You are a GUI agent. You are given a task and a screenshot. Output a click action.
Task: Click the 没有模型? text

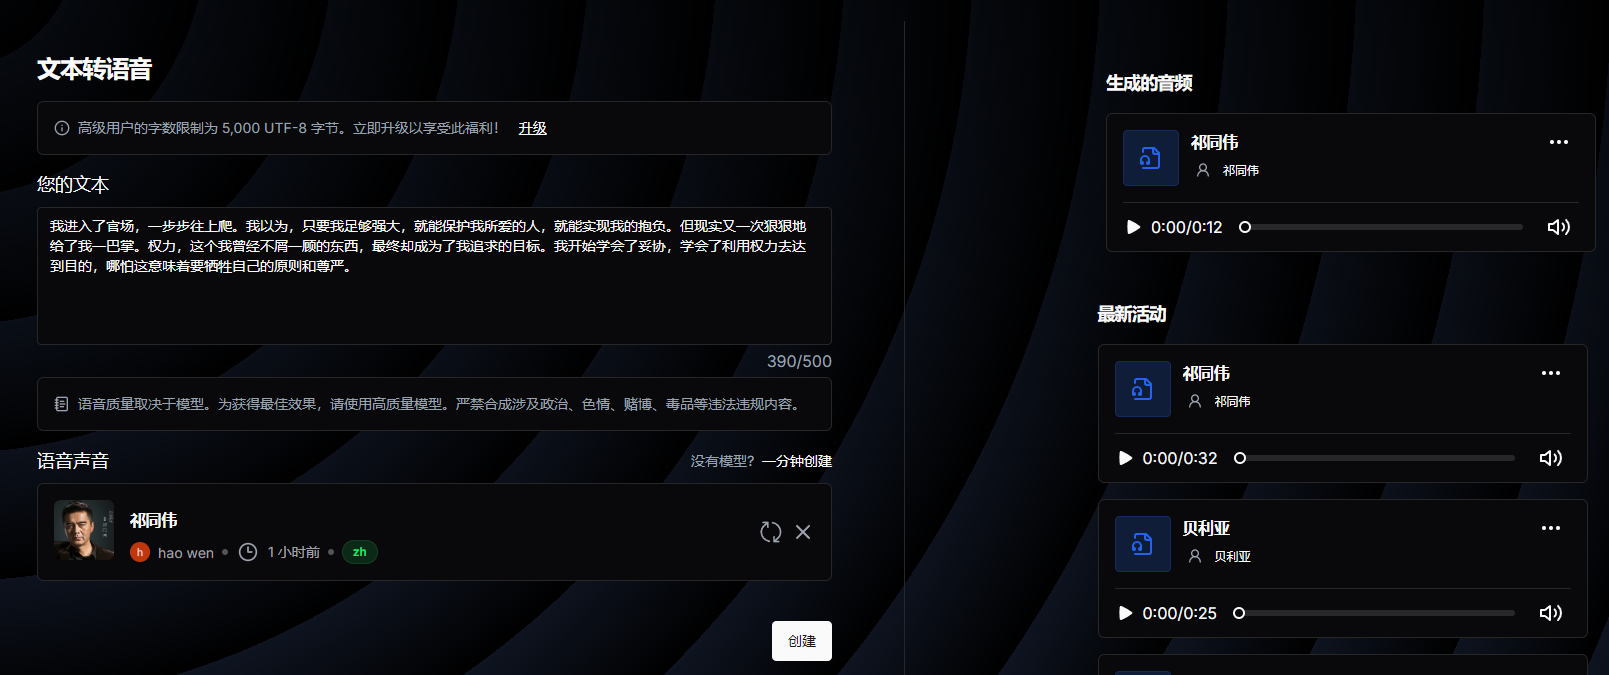(x=722, y=461)
